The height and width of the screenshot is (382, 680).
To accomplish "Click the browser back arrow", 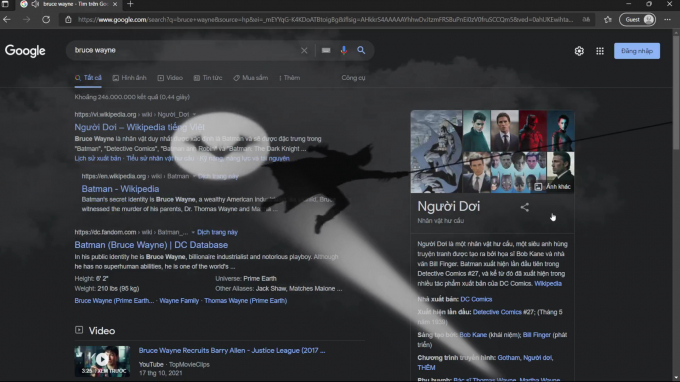I will [7, 20].
